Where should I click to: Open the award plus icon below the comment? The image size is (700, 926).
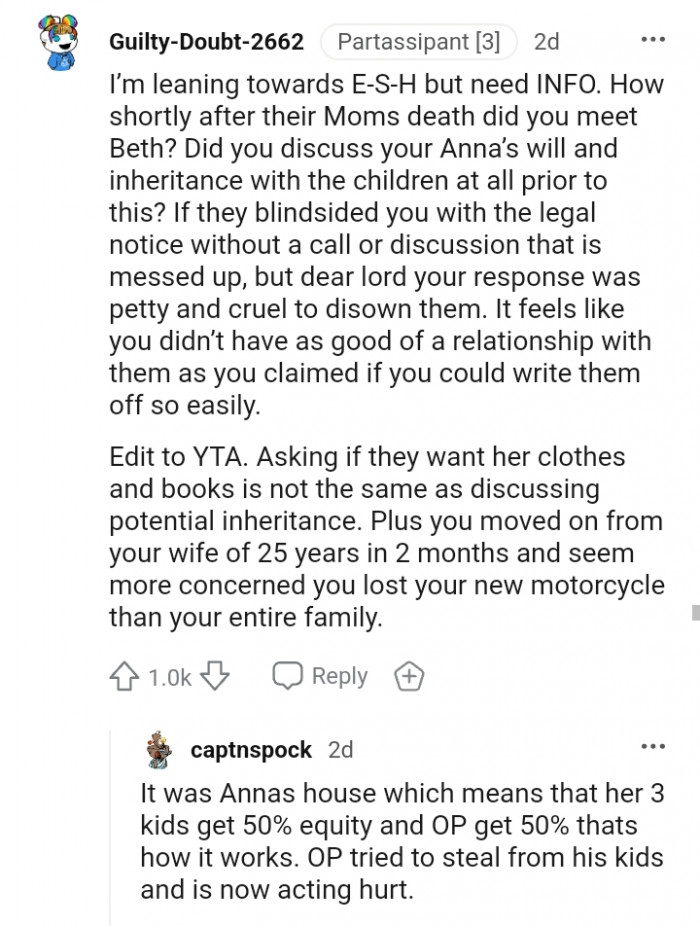[407, 676]
